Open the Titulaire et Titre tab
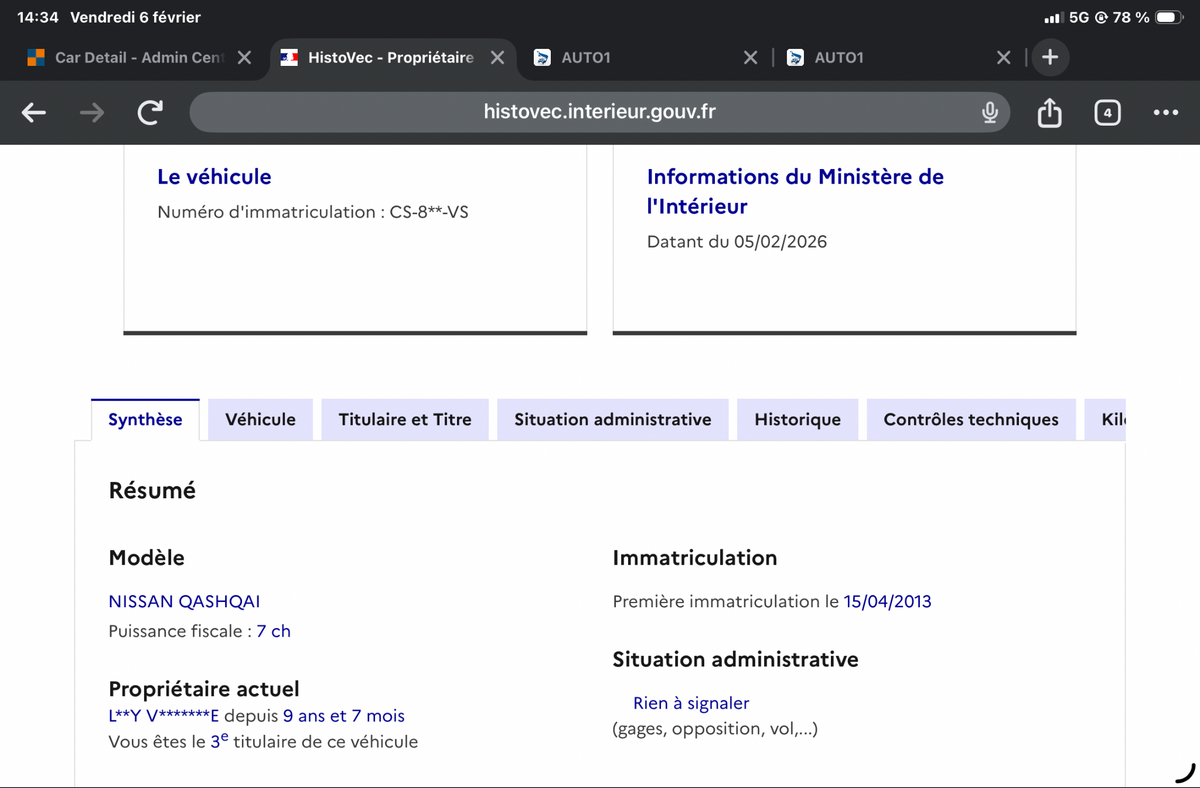Screen dimensions: 1200x788 [x=405, y=420]
